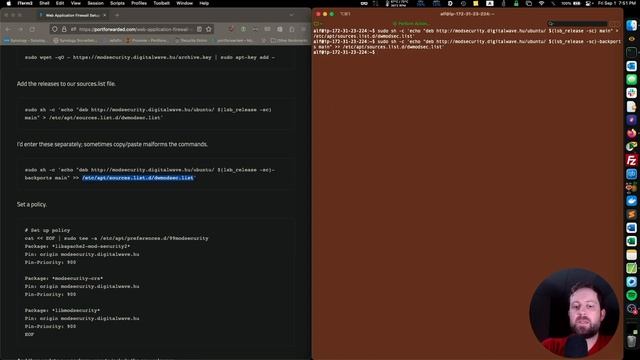Click 'Add the releases to our sources.list file.'

coord(66,84)
